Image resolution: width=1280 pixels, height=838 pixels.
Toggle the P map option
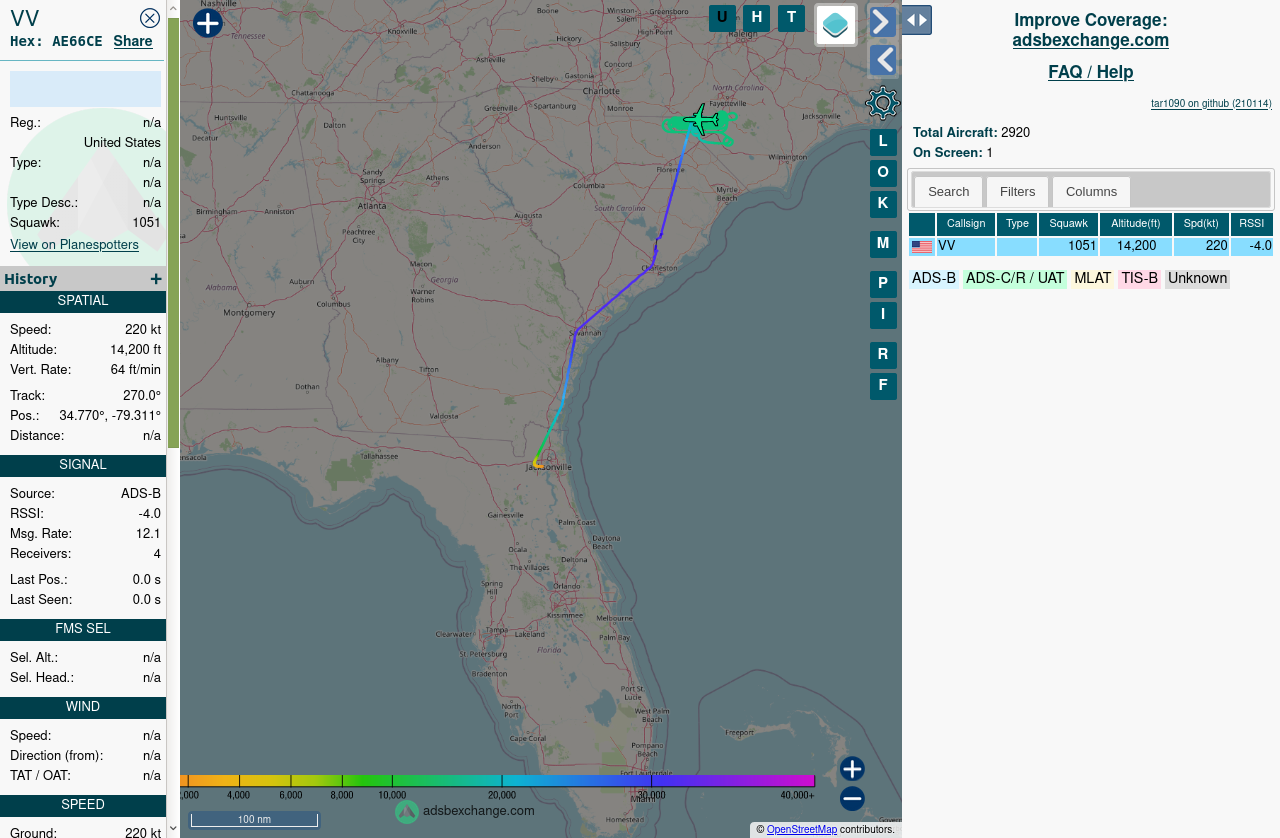pos(883,284)
